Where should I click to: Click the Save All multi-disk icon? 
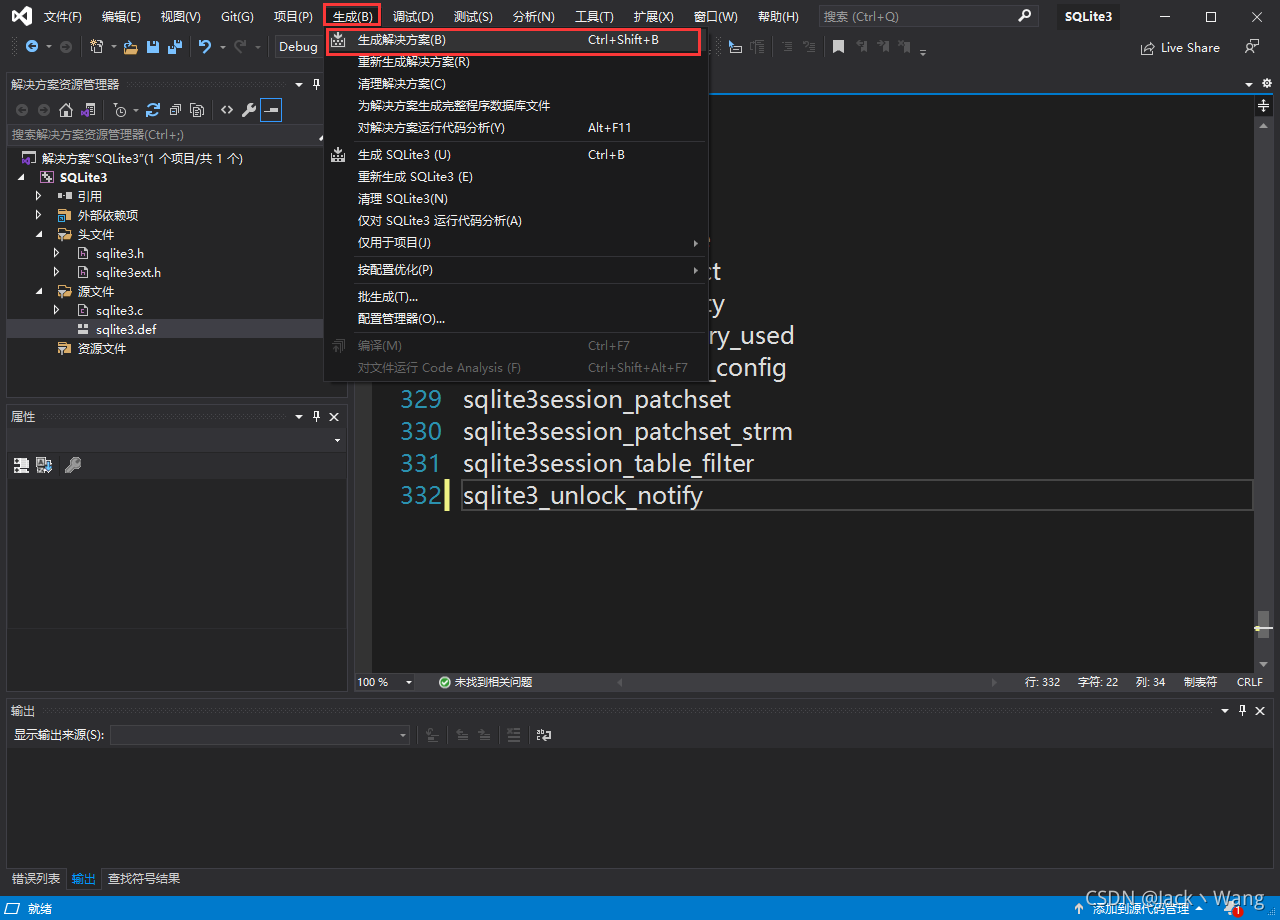click(x=175, y=47)
